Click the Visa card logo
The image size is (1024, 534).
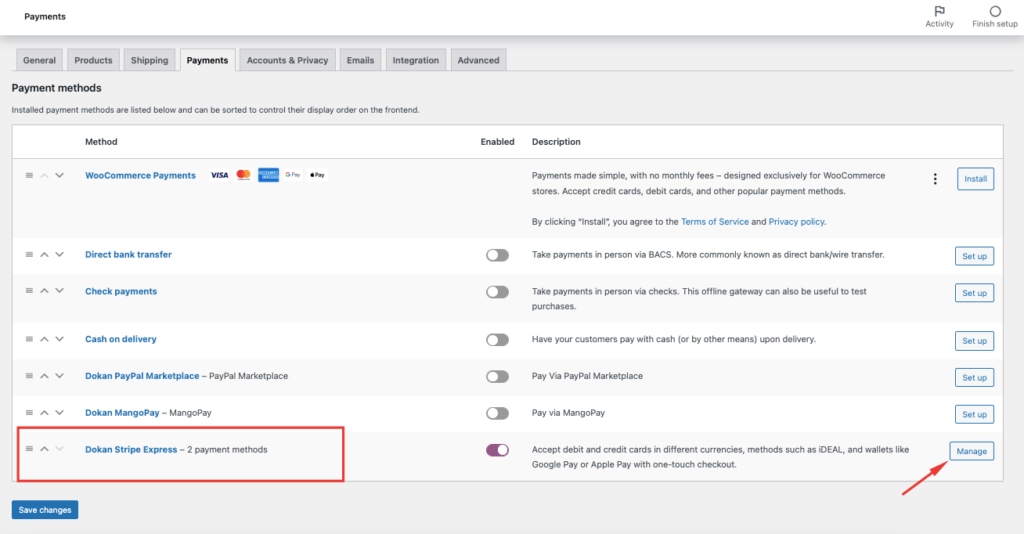pos(219,175)
